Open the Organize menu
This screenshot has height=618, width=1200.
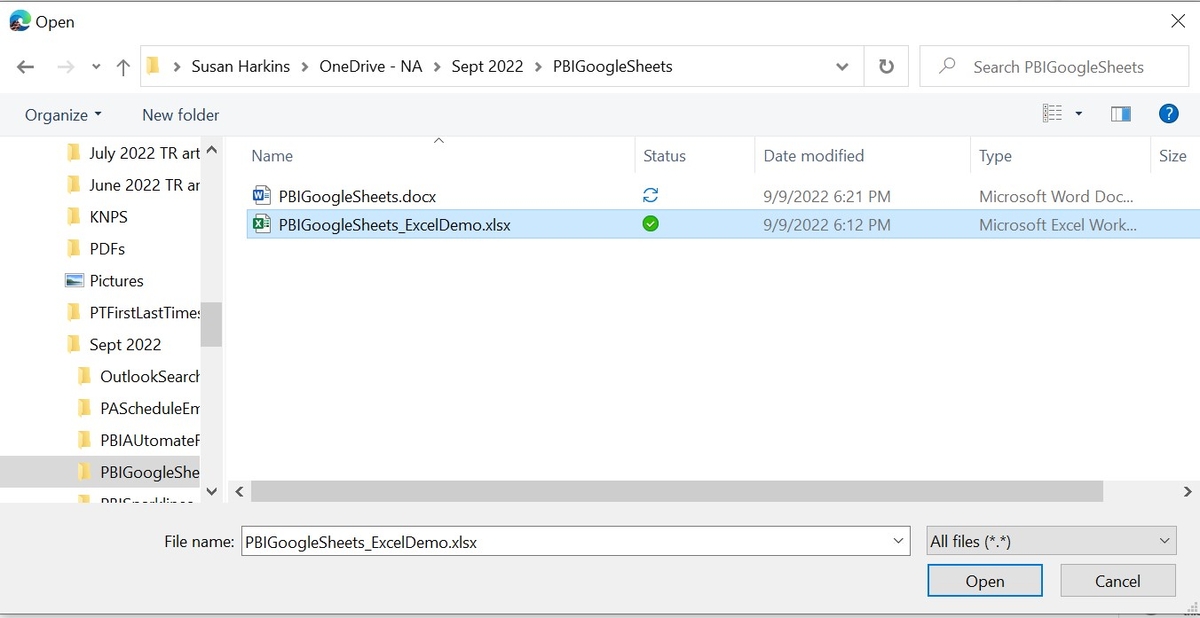[62, 114]
